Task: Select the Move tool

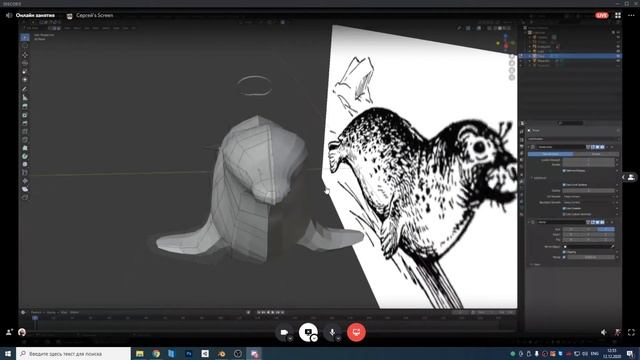Action: click(x=25, y=55)
